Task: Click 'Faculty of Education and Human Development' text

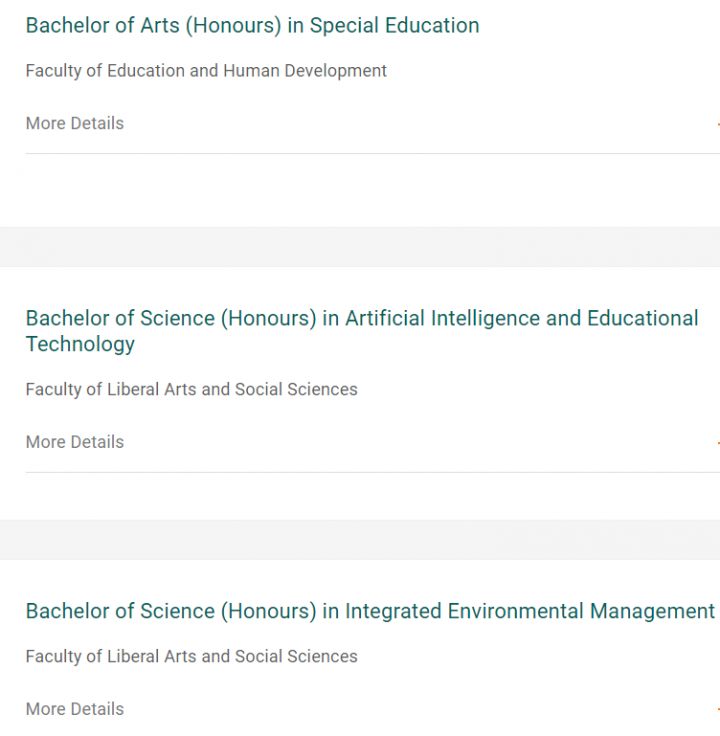Action: pyautogui.click(x=206, y=71)
